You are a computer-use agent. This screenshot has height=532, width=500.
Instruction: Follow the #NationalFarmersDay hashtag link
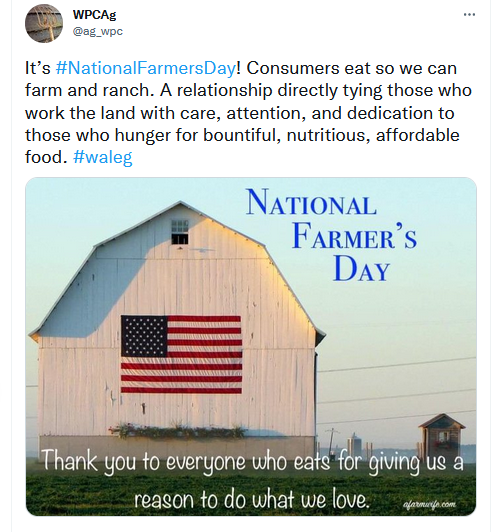[146, 68]
